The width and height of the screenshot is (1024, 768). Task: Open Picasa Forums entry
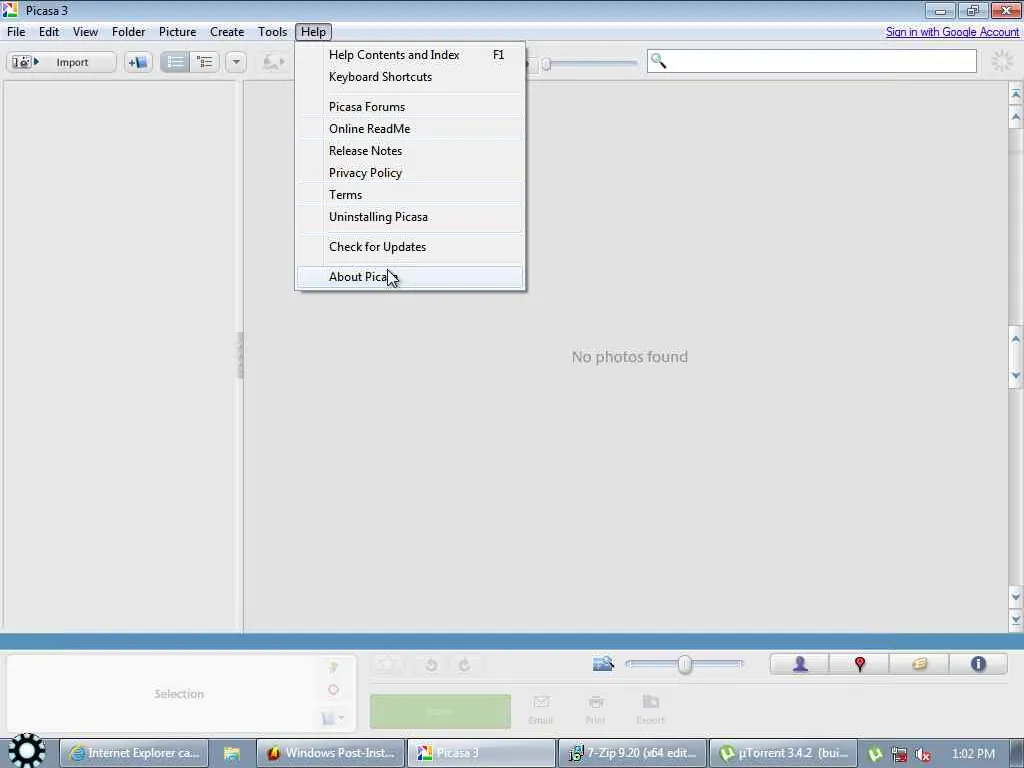tap(410, 107)
